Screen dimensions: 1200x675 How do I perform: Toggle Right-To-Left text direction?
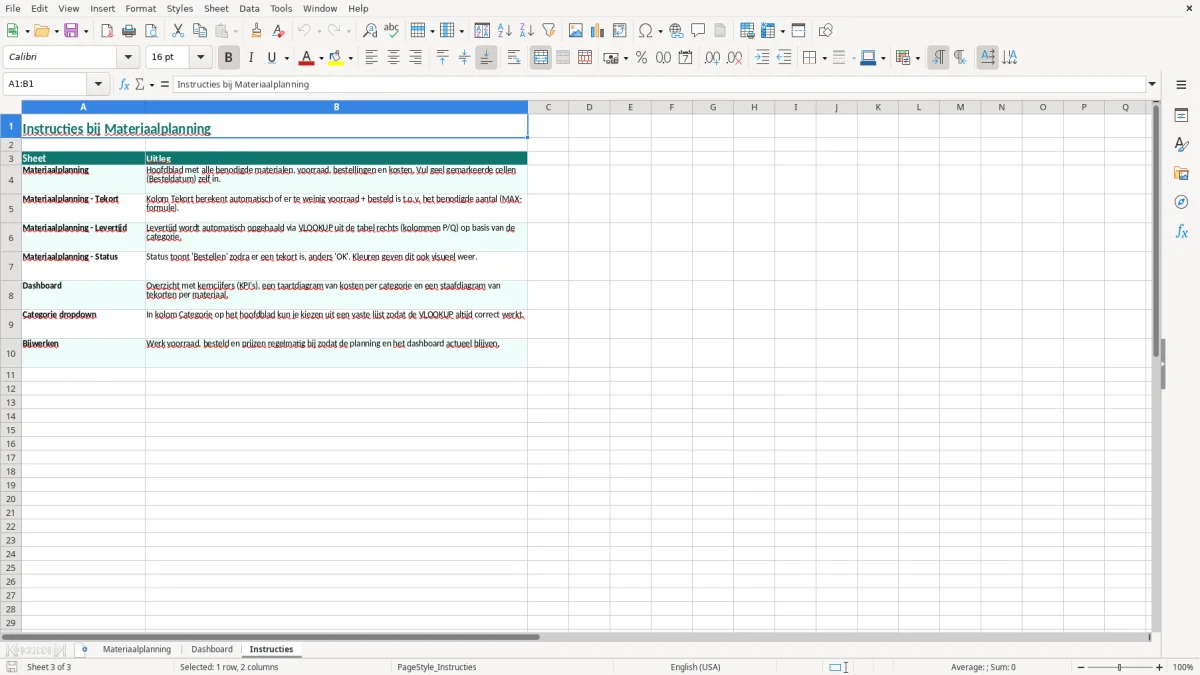pos(960,58)
